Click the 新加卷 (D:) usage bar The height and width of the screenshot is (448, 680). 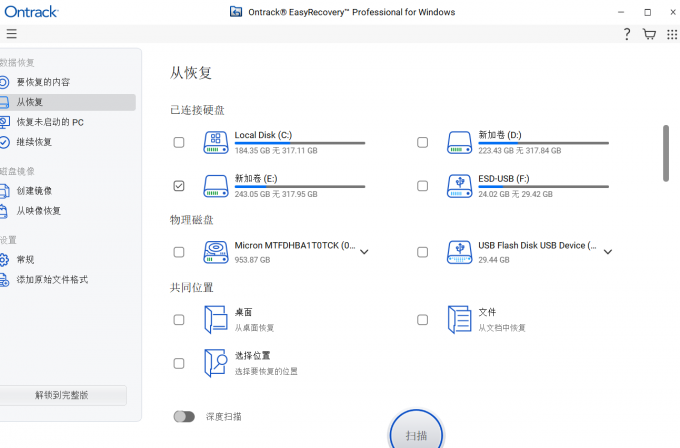coord(543,143)
